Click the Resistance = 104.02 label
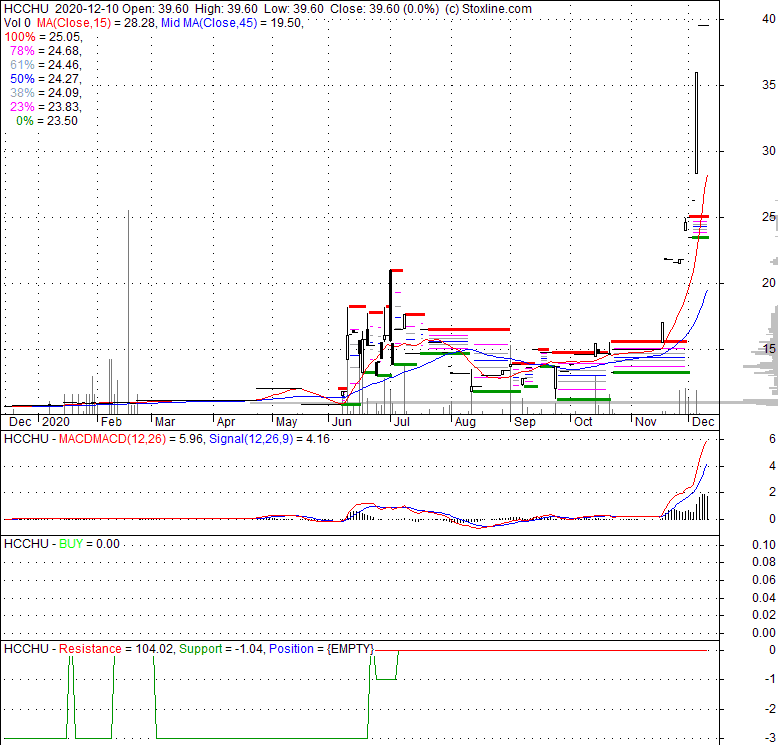The height and width of the screenshot is (745, 780). coord(116,649)
